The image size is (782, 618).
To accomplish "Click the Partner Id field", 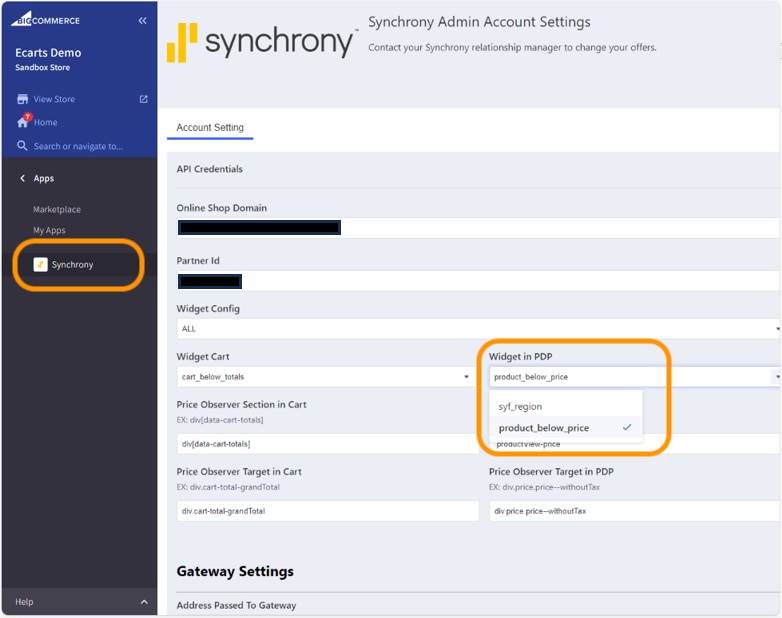I will click(478, 281).
